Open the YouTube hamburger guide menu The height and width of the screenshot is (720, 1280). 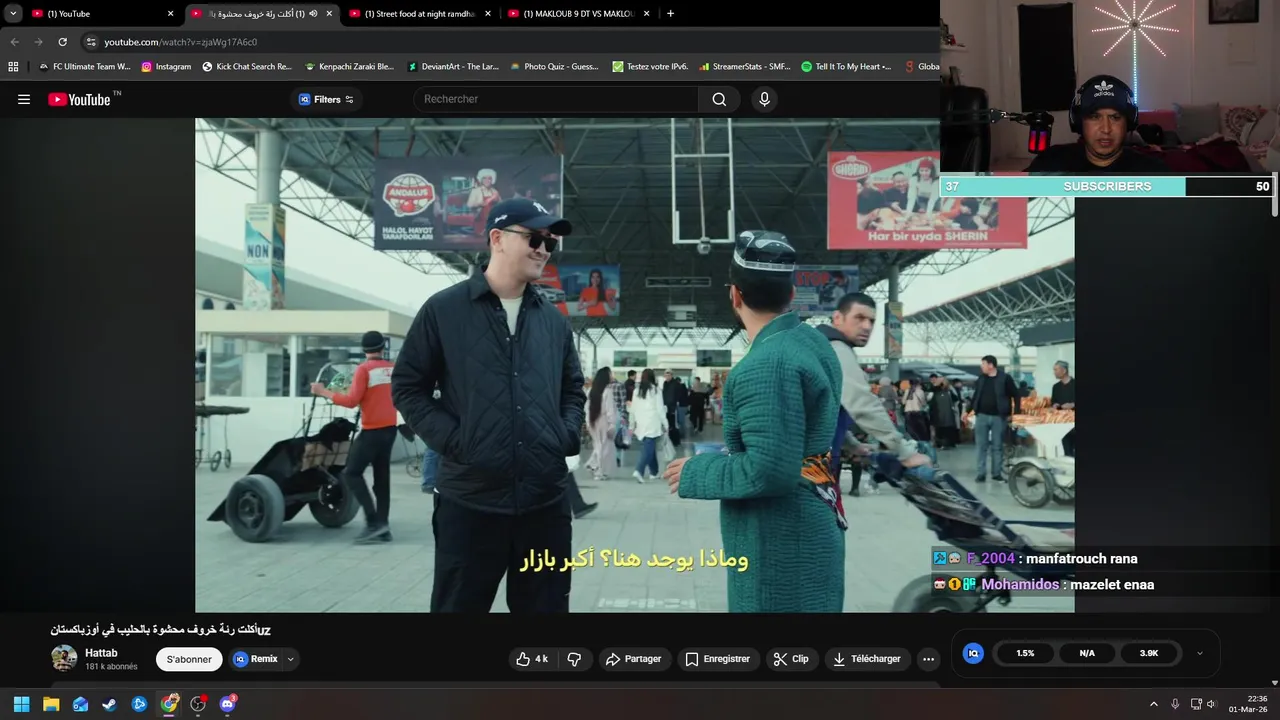click(x=24, y=99)
